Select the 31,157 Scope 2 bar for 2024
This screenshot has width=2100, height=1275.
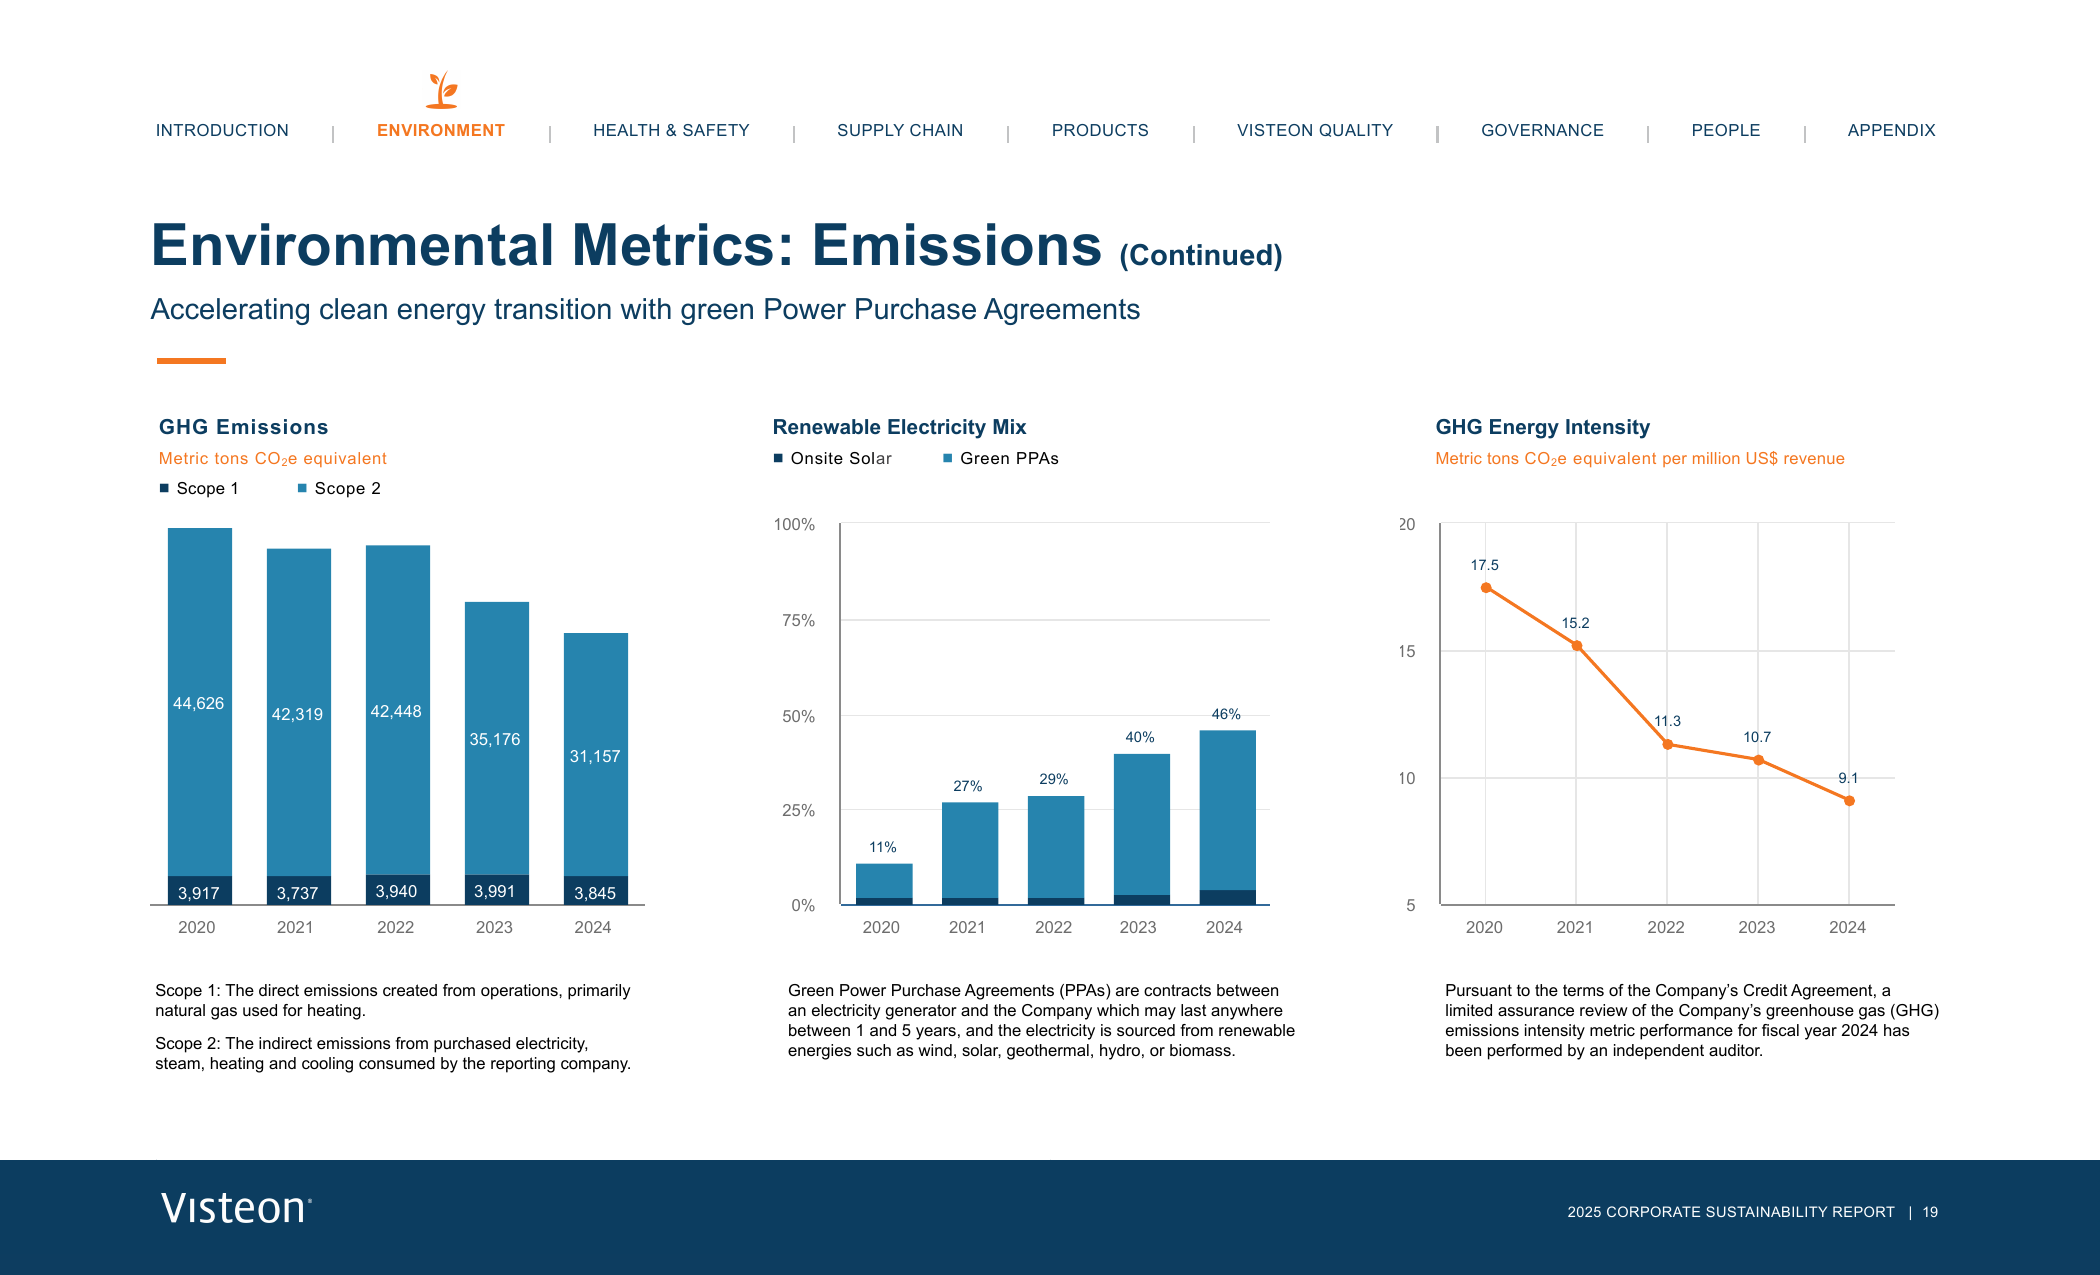point(596,754)
